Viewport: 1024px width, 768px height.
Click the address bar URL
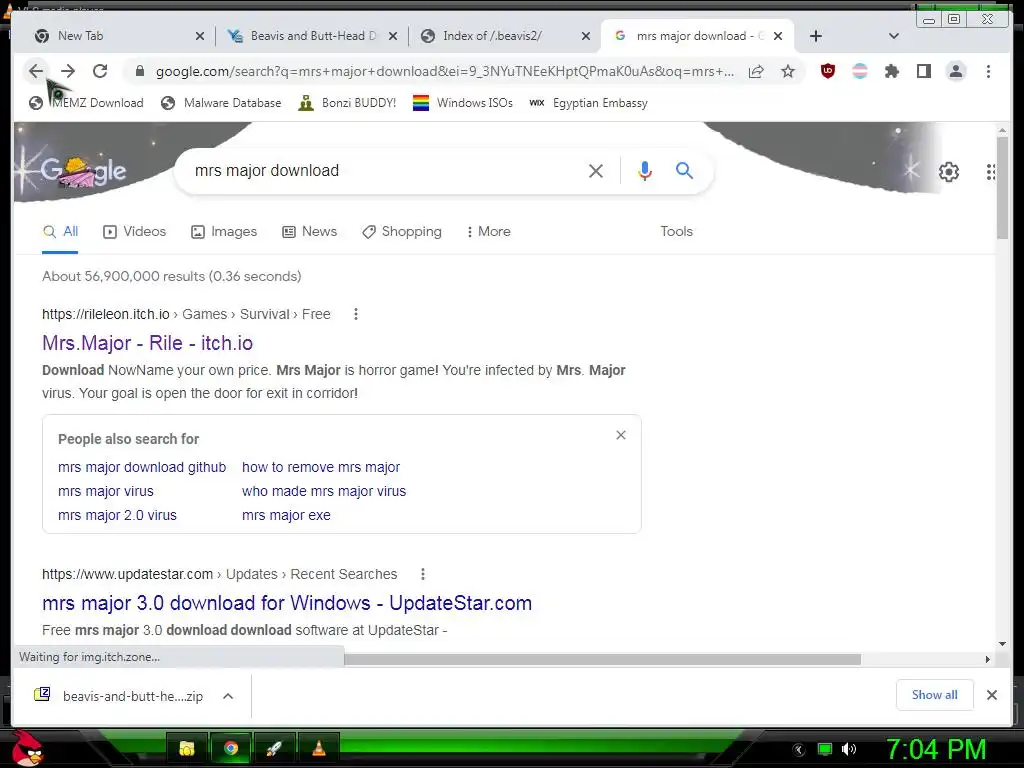[x=444, y=71]
